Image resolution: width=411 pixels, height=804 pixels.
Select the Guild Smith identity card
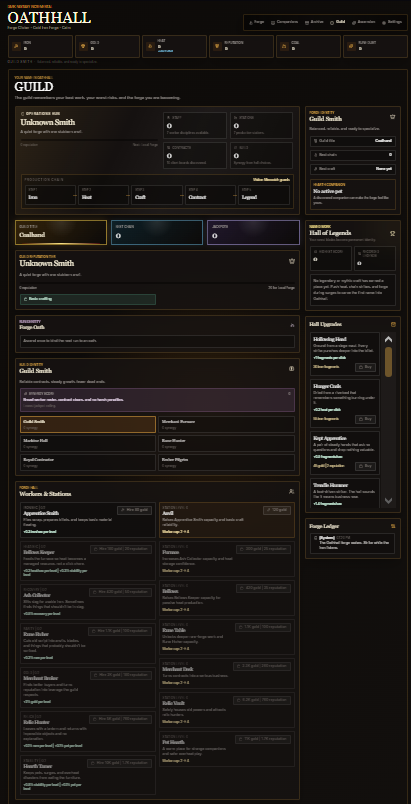tap(88, 425)
